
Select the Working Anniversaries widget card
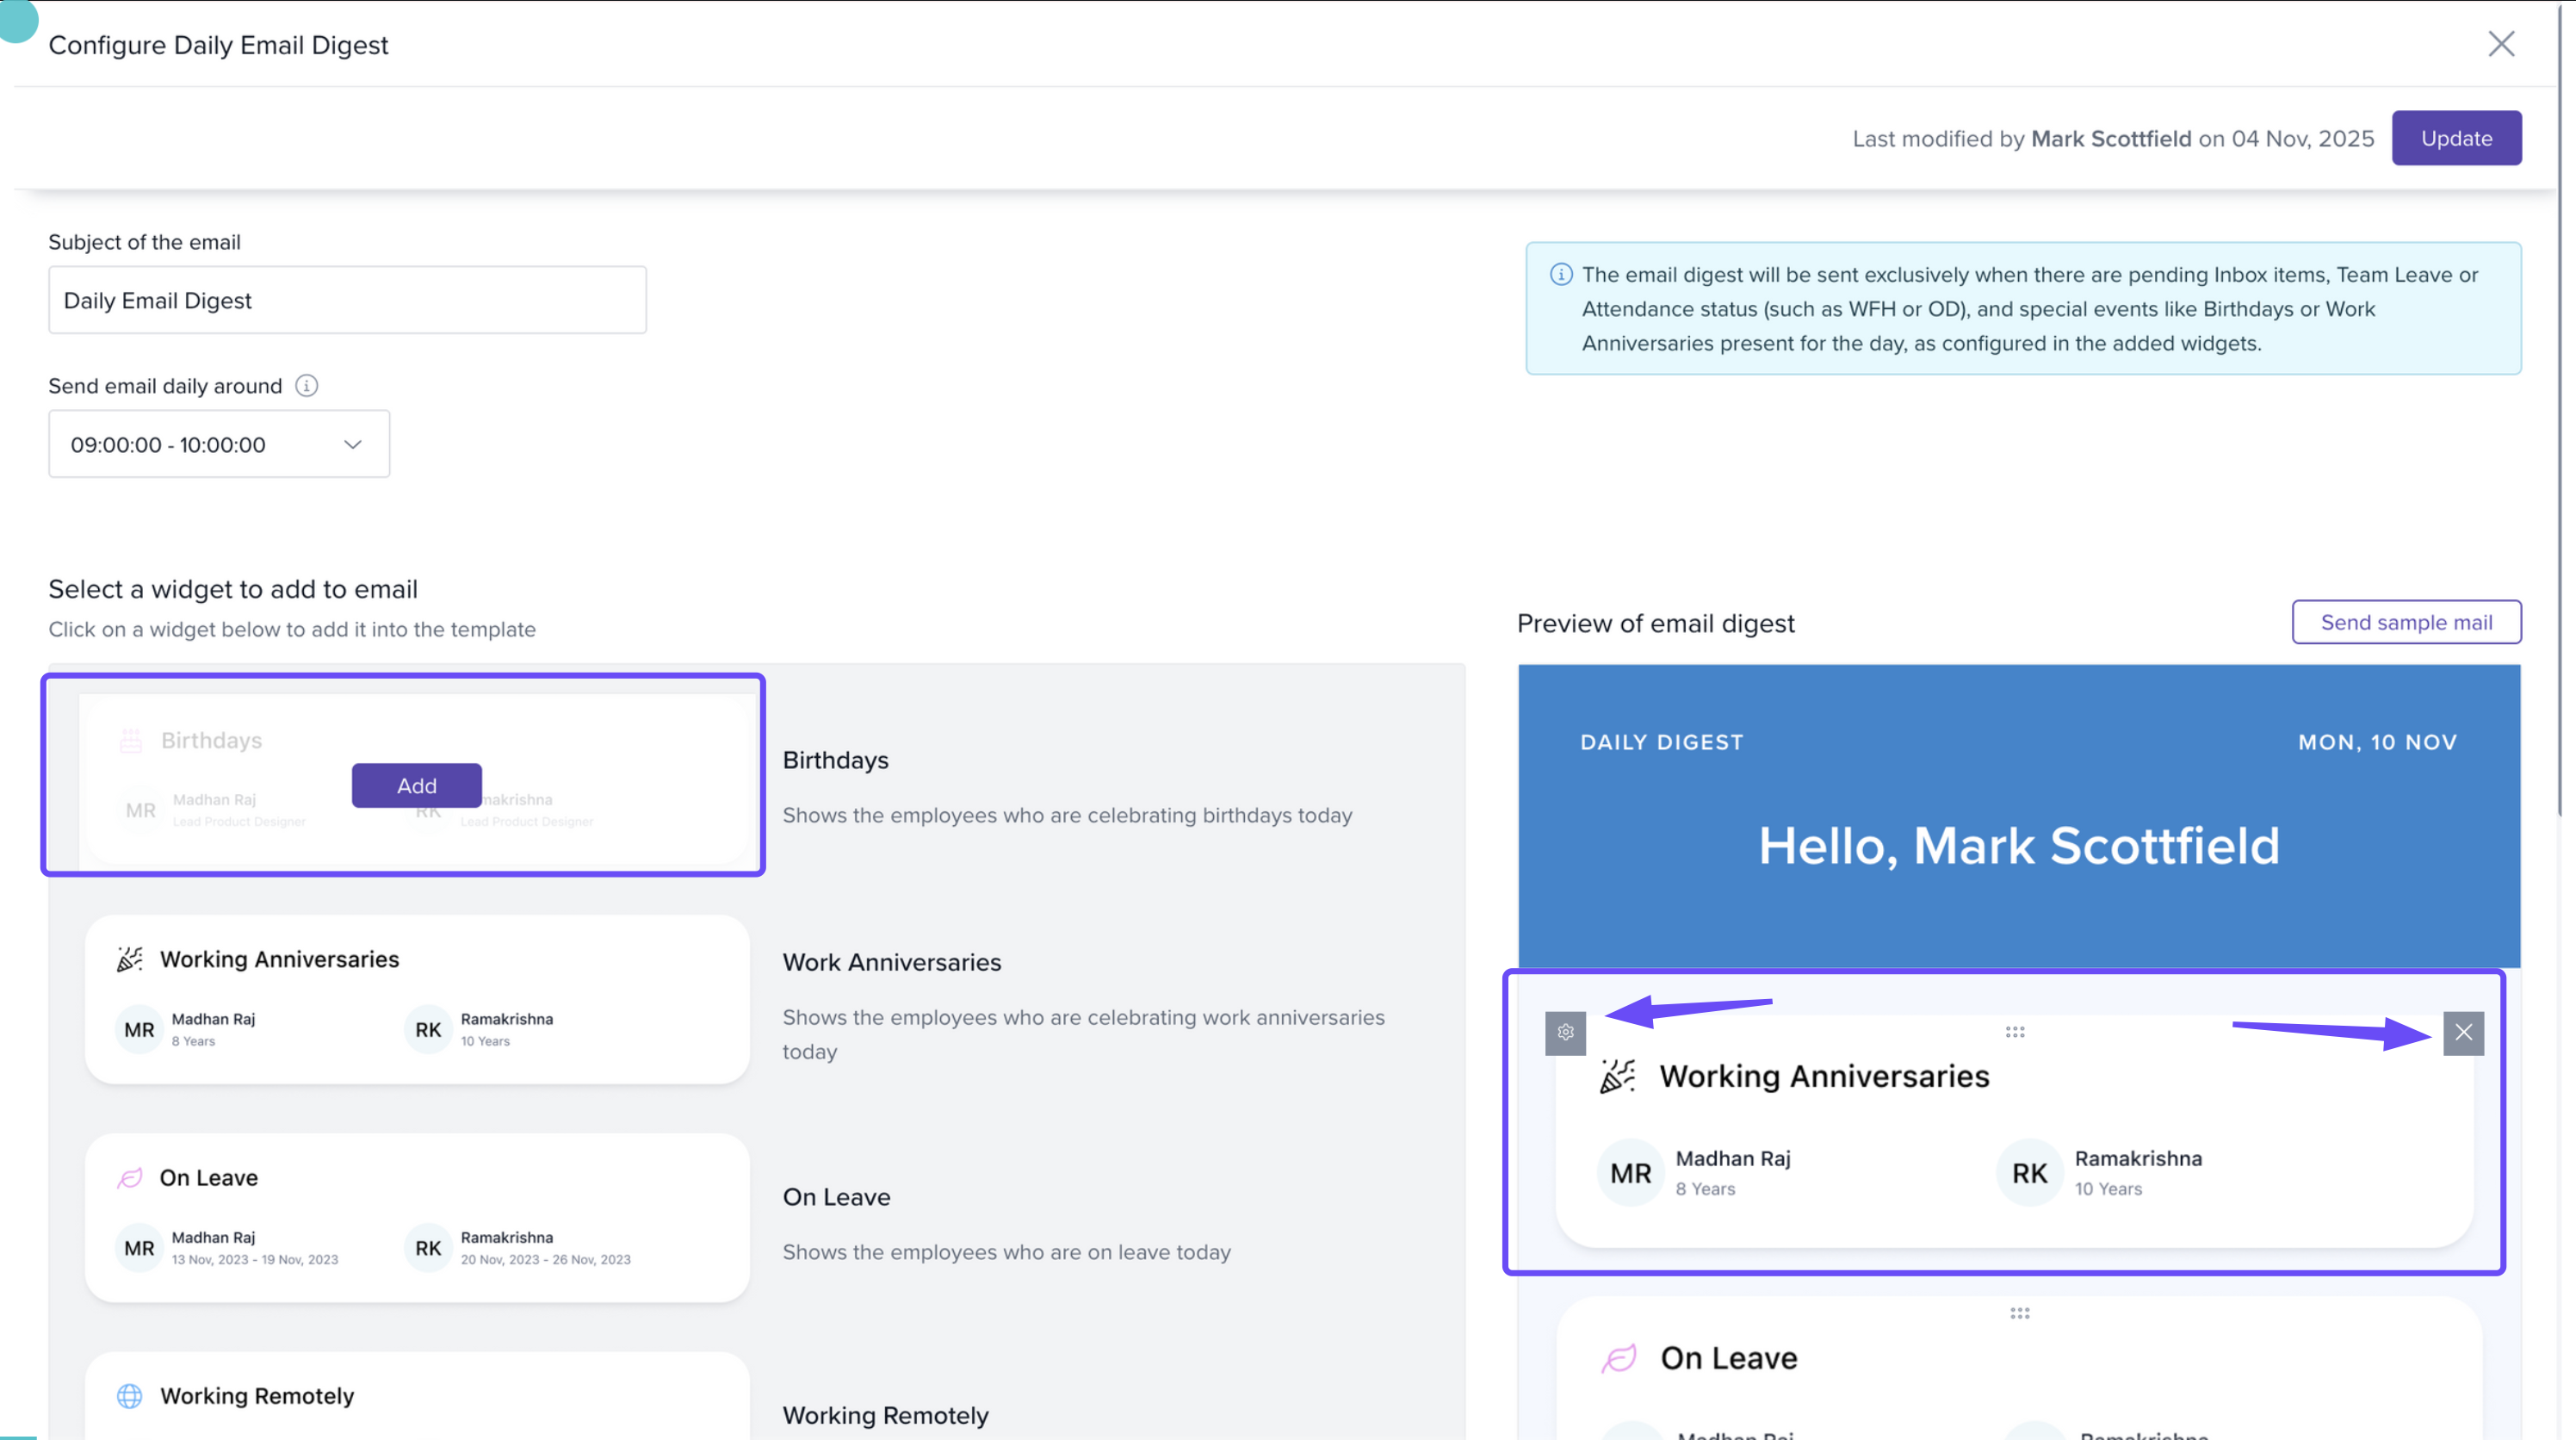(x=416, y=998)
